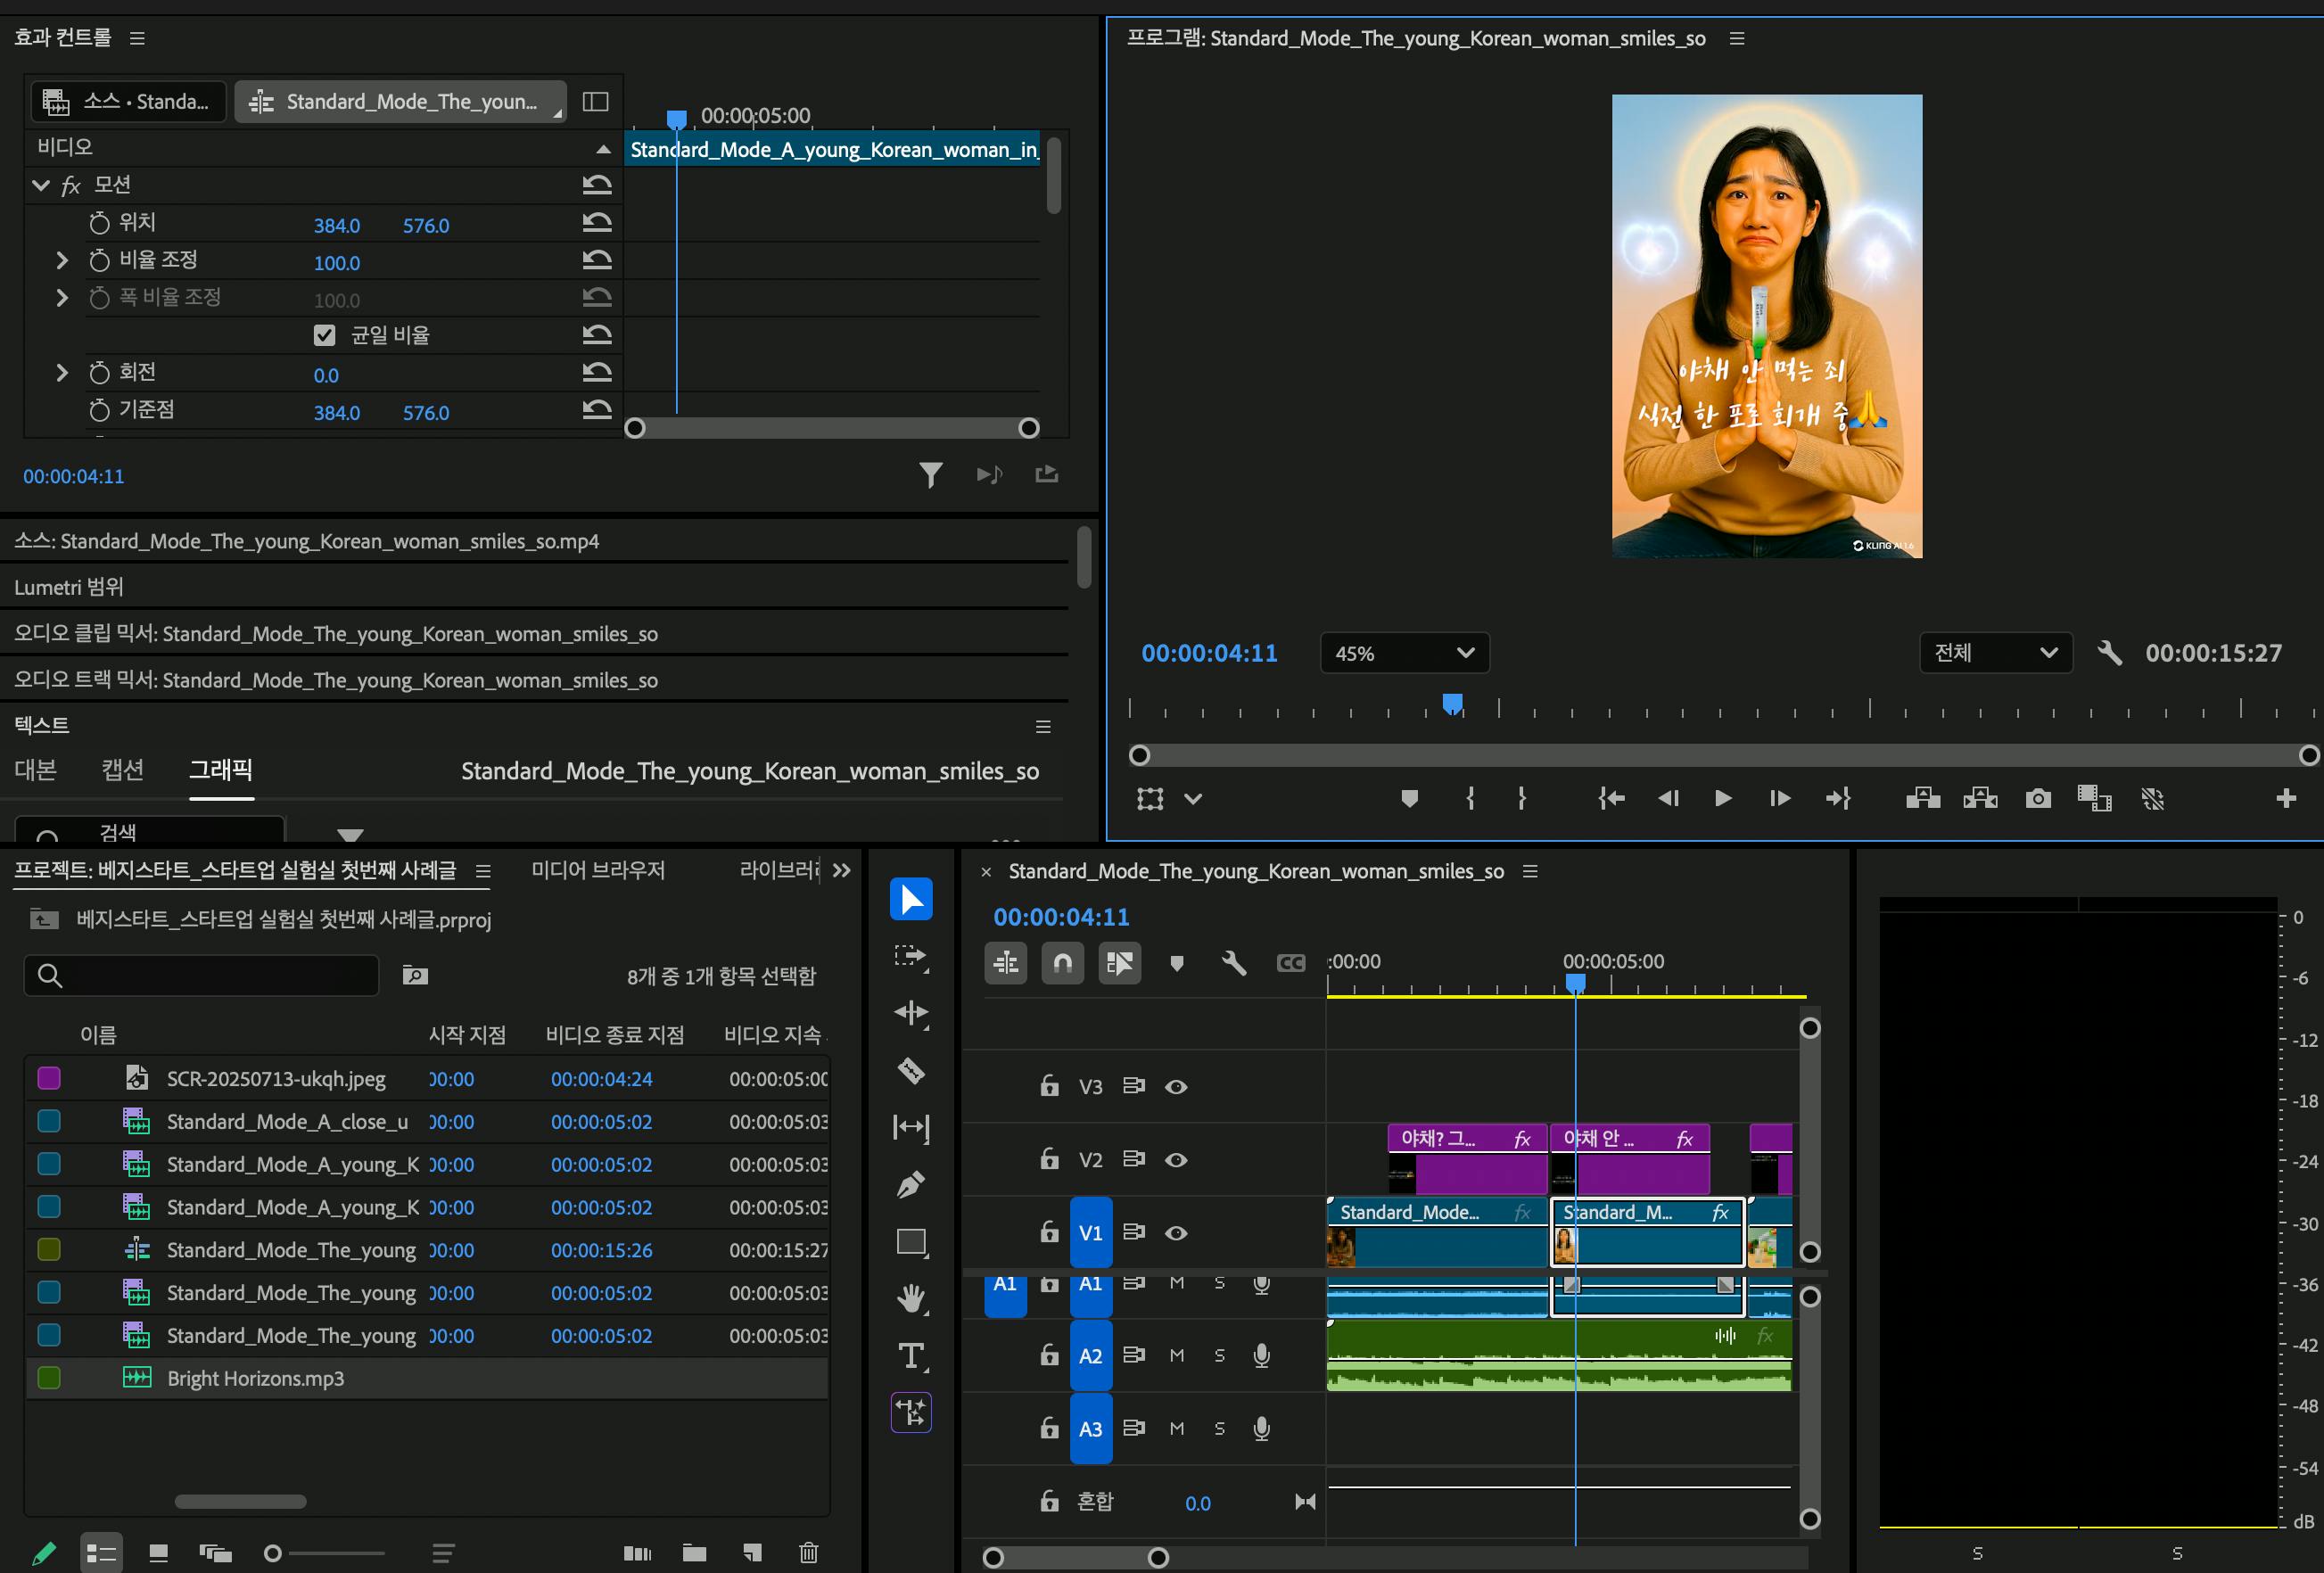Open the 45% zoom level dropdown
This screenshot has height=1573, width=2324.
[x=1404, y=653]
